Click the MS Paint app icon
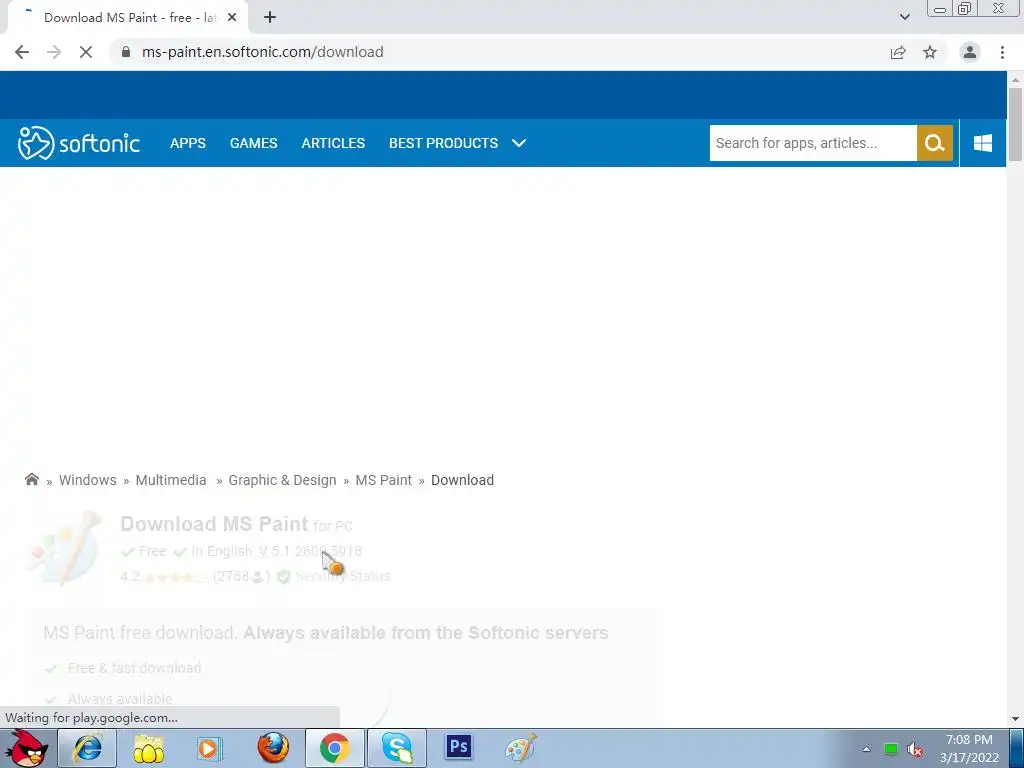Viewport: 1024px width, 768px height. (x=65, y=547)
